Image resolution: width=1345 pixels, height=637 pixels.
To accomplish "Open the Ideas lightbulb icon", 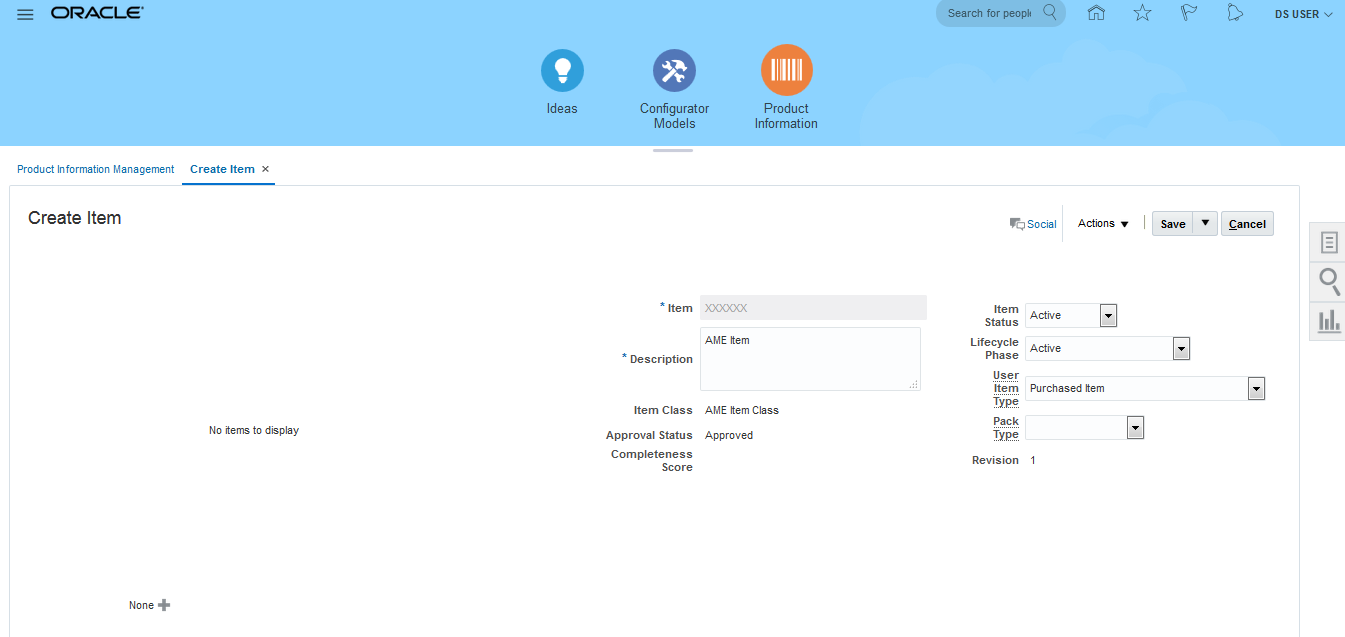I will click(562, 71).
